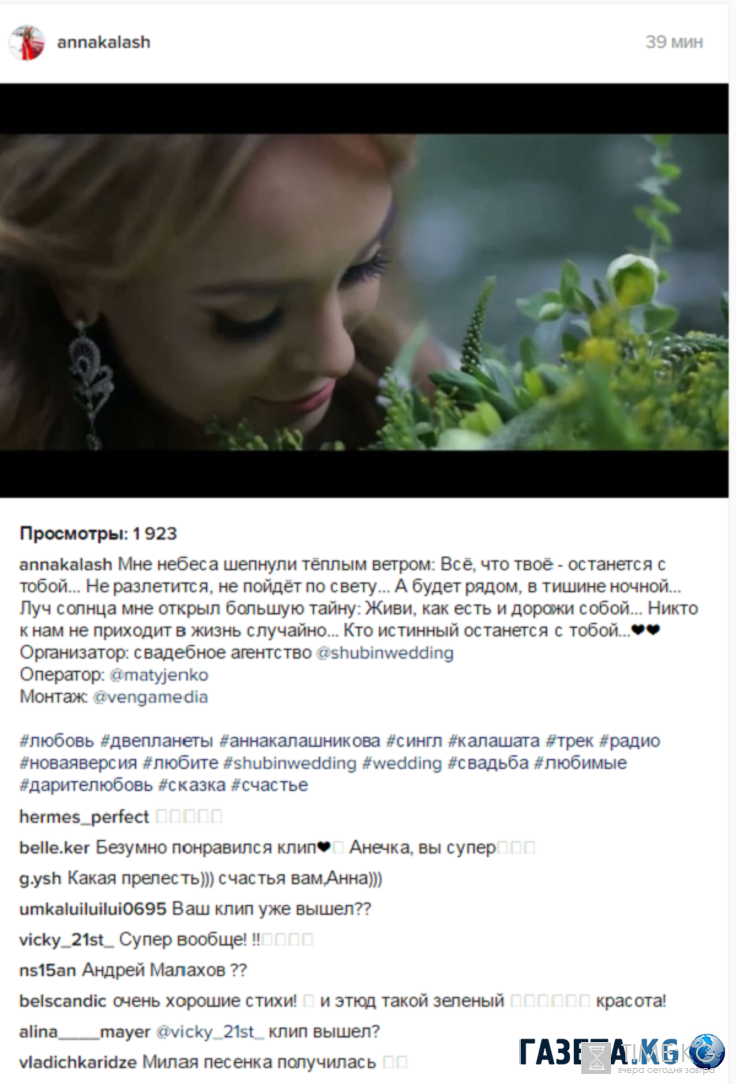Open the #свадьба hashtag
This screenshot has width=736, height=1084.
point(488,763)
